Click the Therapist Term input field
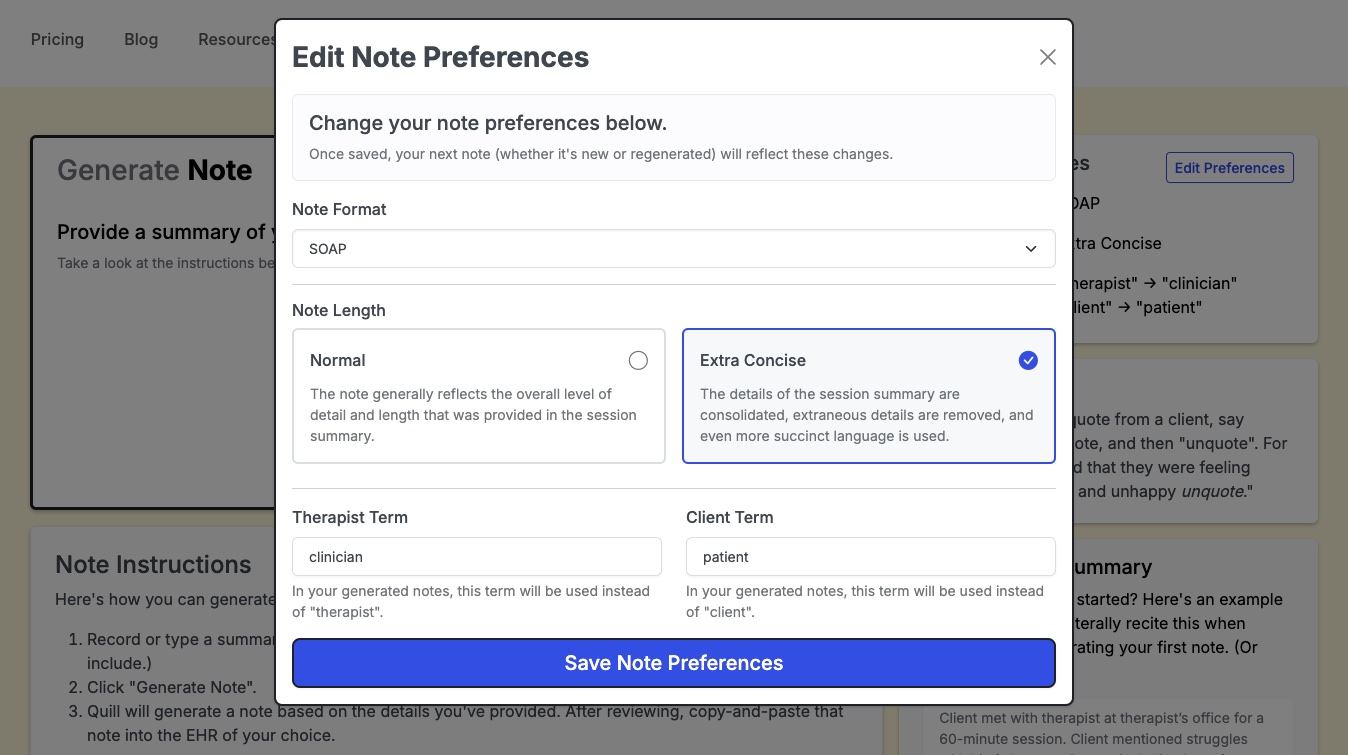This screenshot has height=755, width=1348. point(477,557)
